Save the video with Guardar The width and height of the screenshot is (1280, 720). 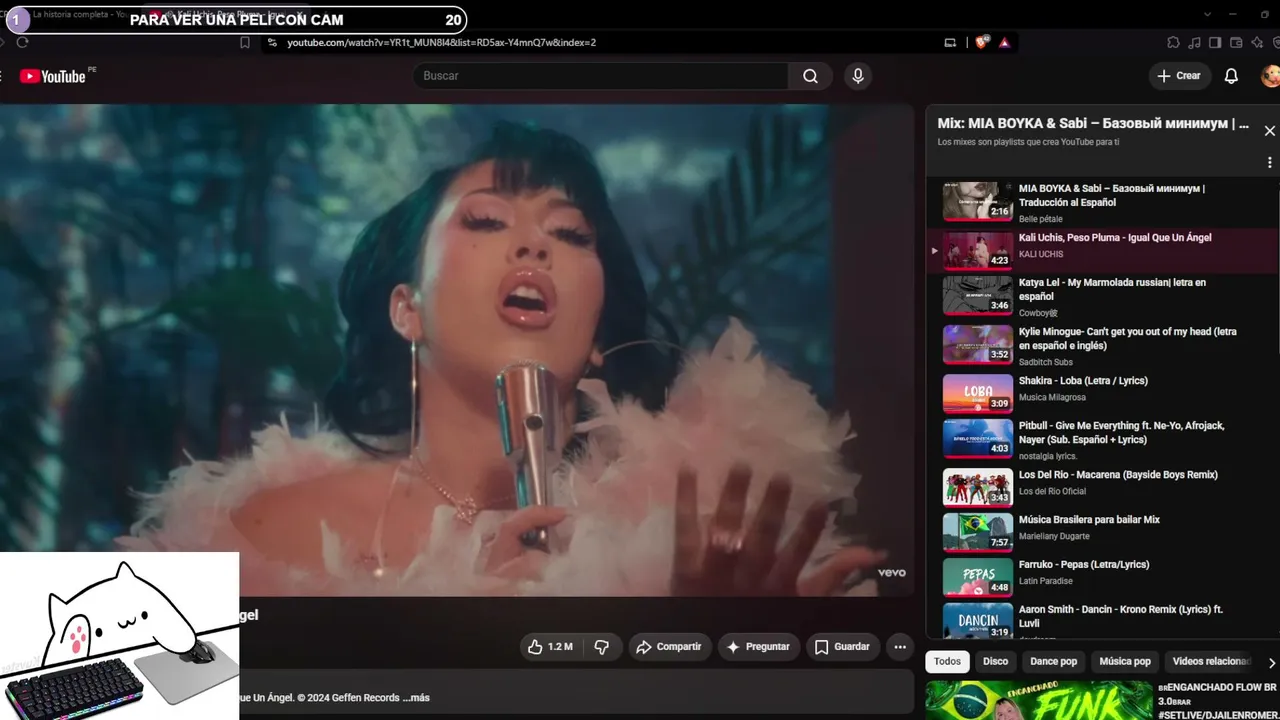[842, 647]
